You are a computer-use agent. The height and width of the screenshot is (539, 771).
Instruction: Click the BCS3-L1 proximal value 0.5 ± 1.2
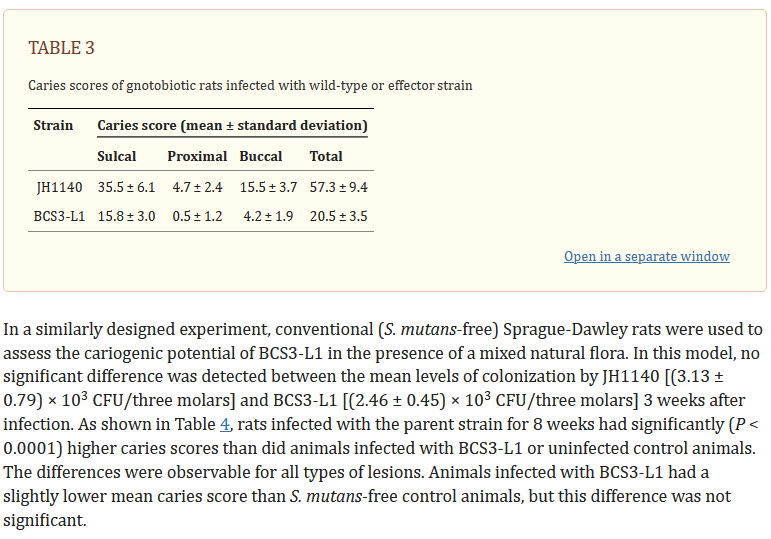pos(197,216)
